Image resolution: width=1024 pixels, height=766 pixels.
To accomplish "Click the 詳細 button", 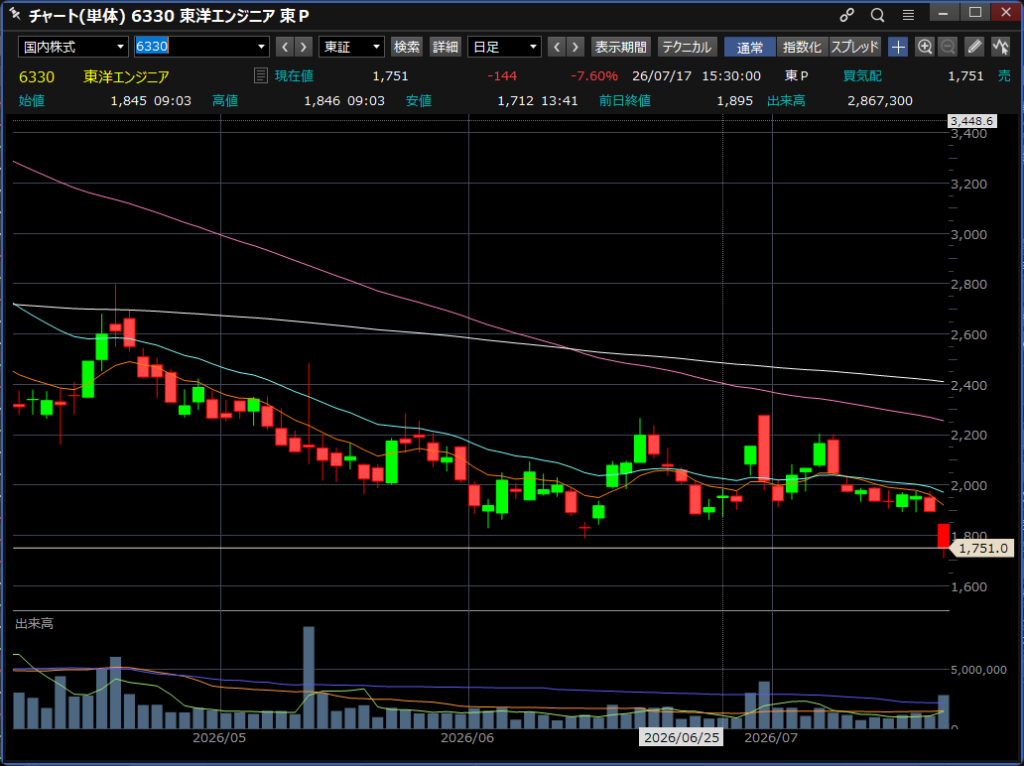I will coord(445,47).
